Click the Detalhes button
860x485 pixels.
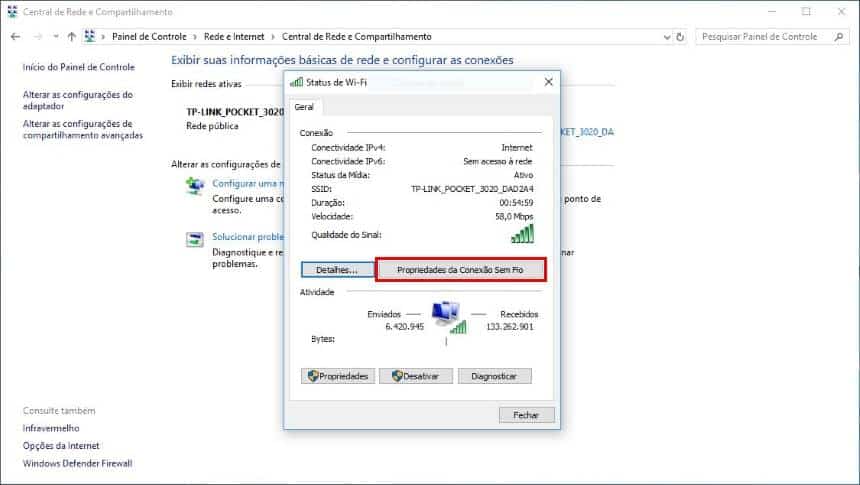coord(337,270)
